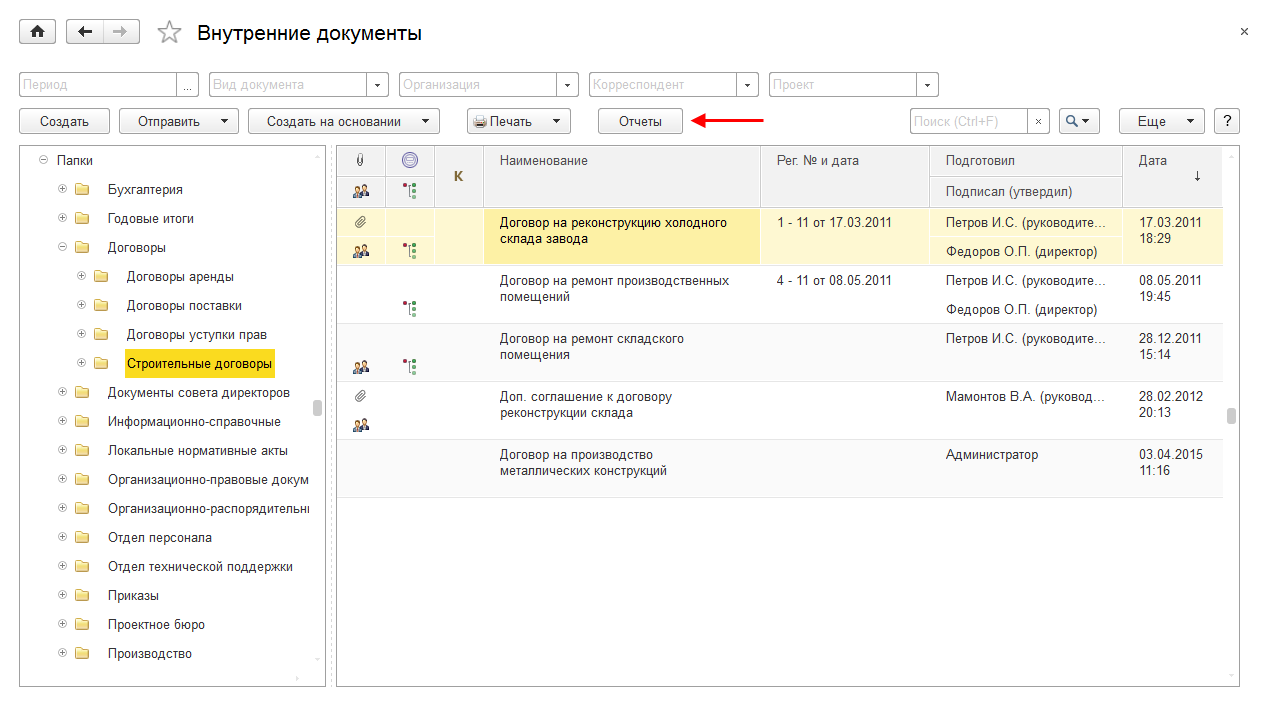Open the Печать print menu
The image size is (1266, 701).
click(518, 121)
